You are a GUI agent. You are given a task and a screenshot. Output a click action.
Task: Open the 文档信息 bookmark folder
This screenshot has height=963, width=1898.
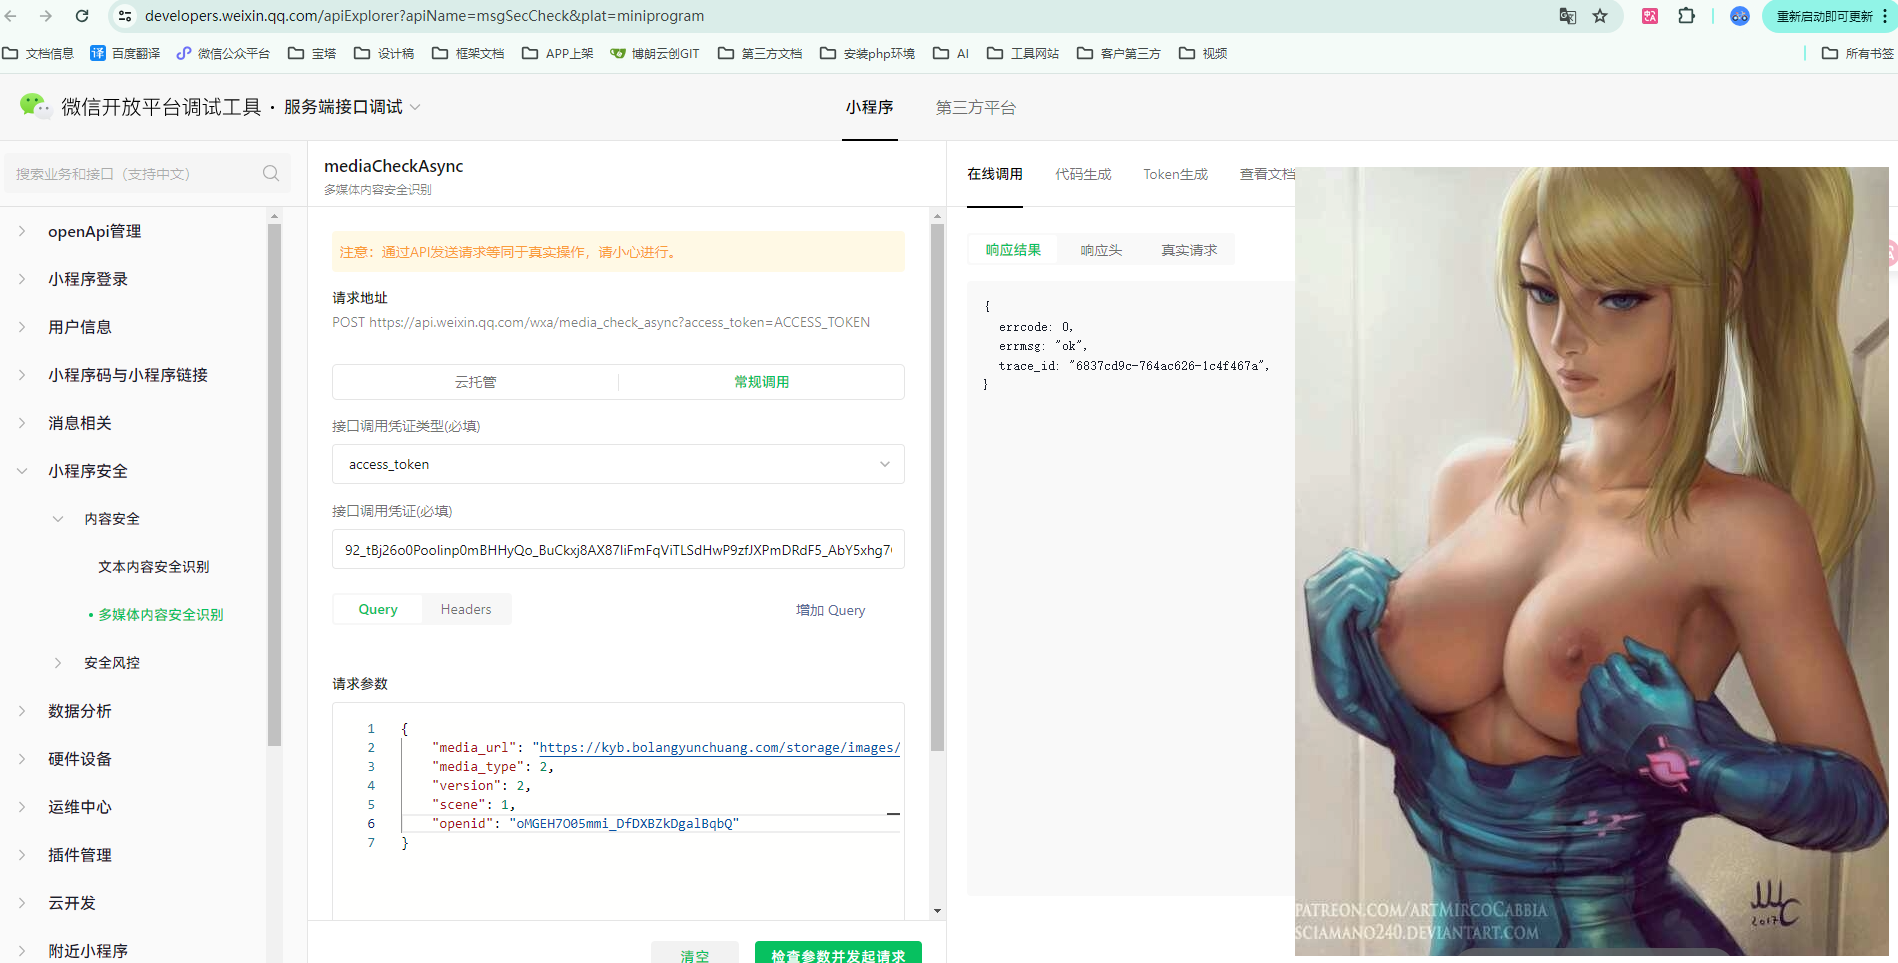coord(38,53)
